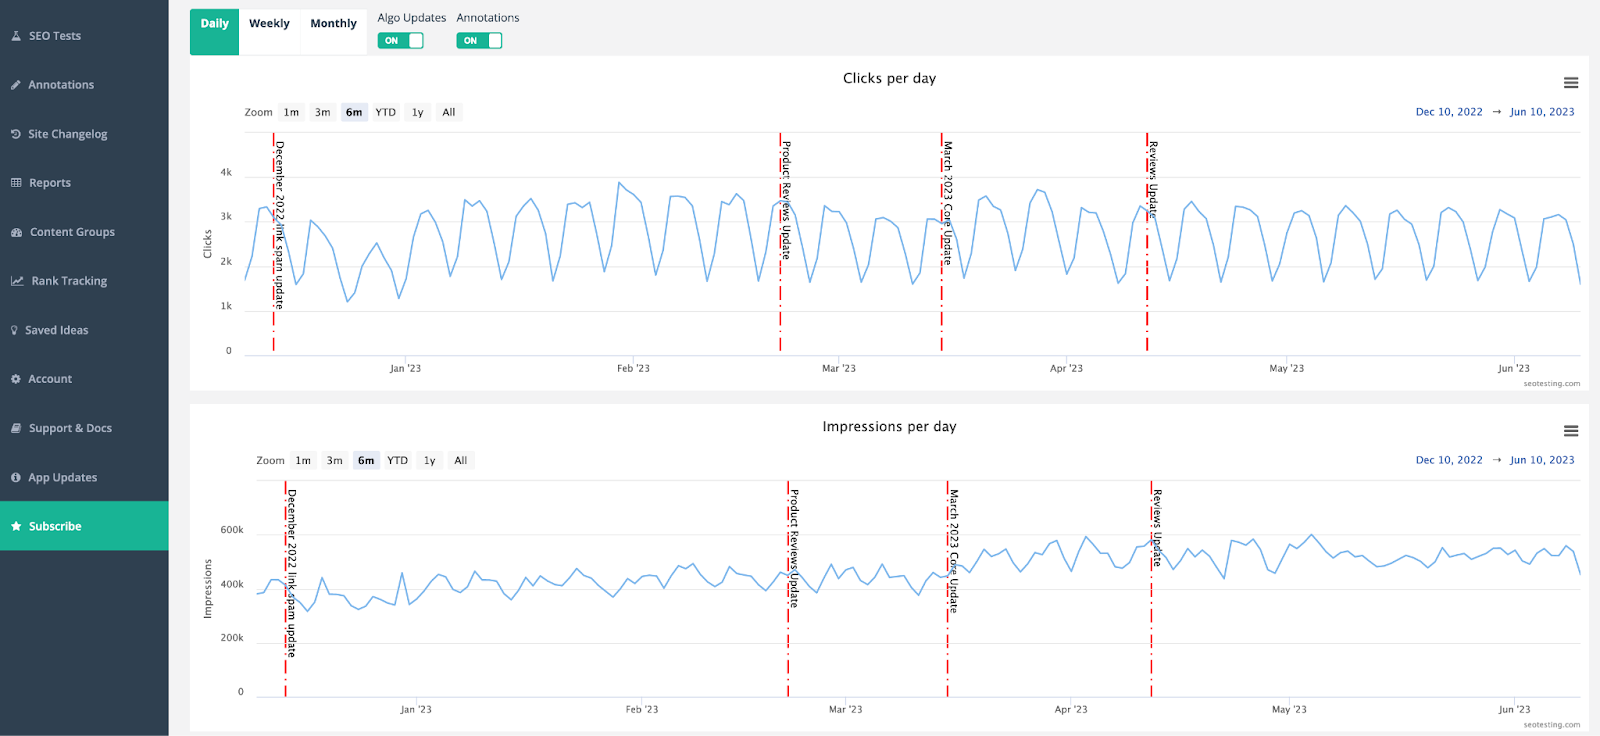This screenshot has height=736, width=1600.
Task: Click the Annotations pencil icon
Action: (x=16, y=85)
